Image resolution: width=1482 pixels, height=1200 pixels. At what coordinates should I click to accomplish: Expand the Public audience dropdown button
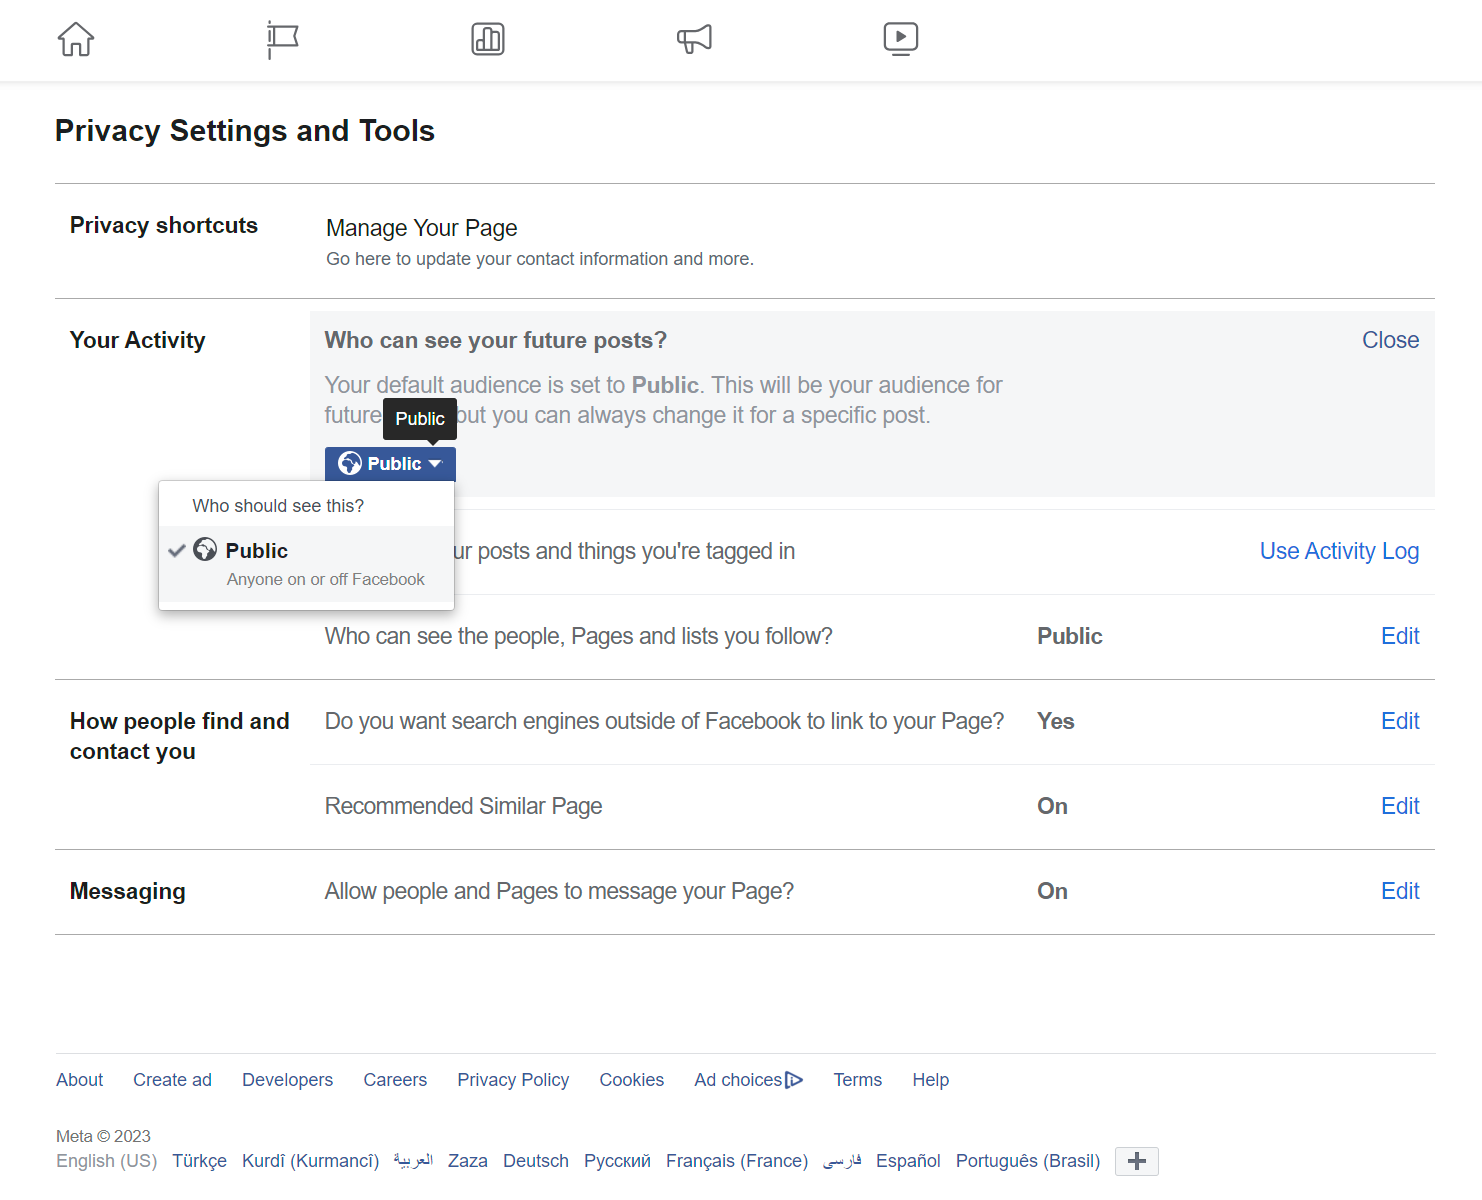click(x=390, y=464)
